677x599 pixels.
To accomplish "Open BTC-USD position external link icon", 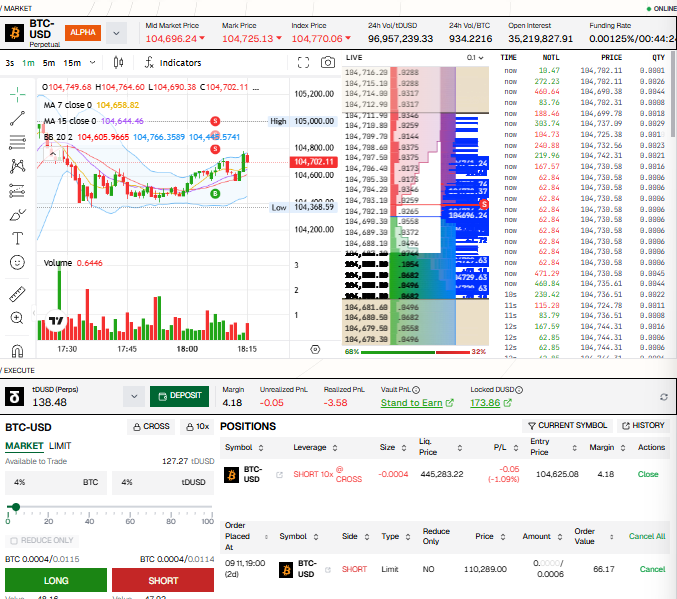I will coord(279,475).
